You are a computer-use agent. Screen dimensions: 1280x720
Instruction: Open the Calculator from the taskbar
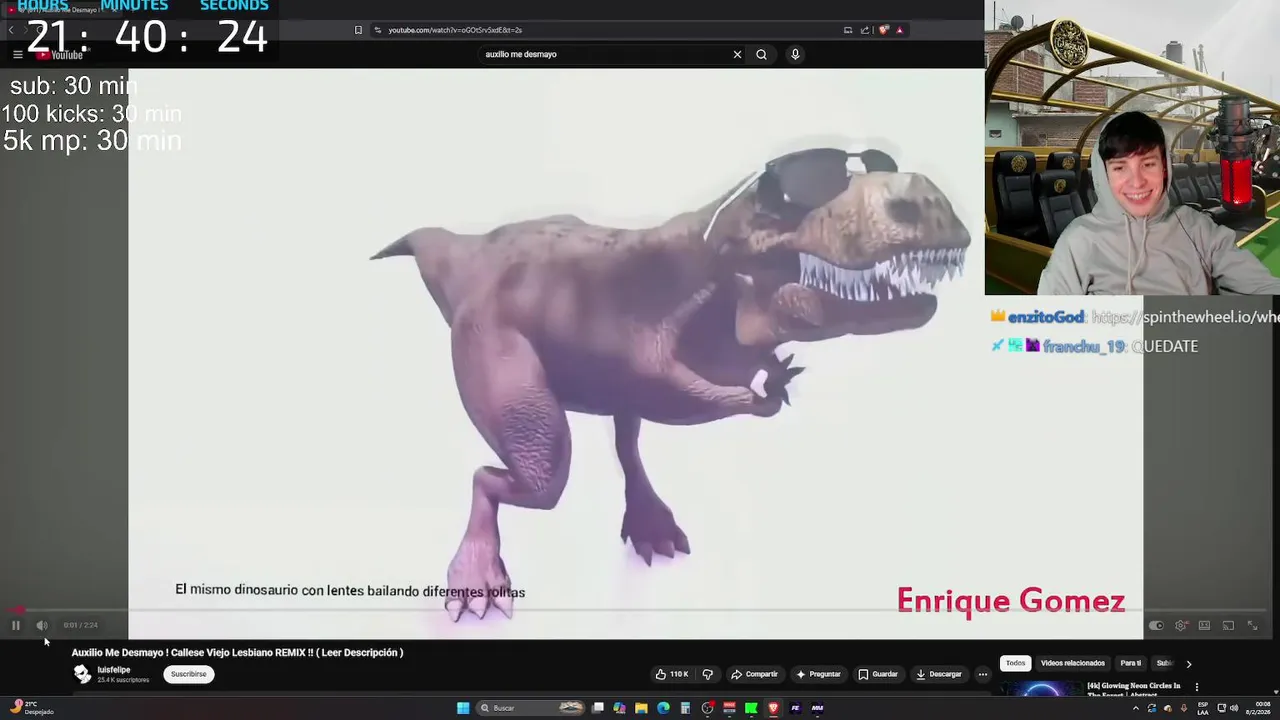[685, 708]
